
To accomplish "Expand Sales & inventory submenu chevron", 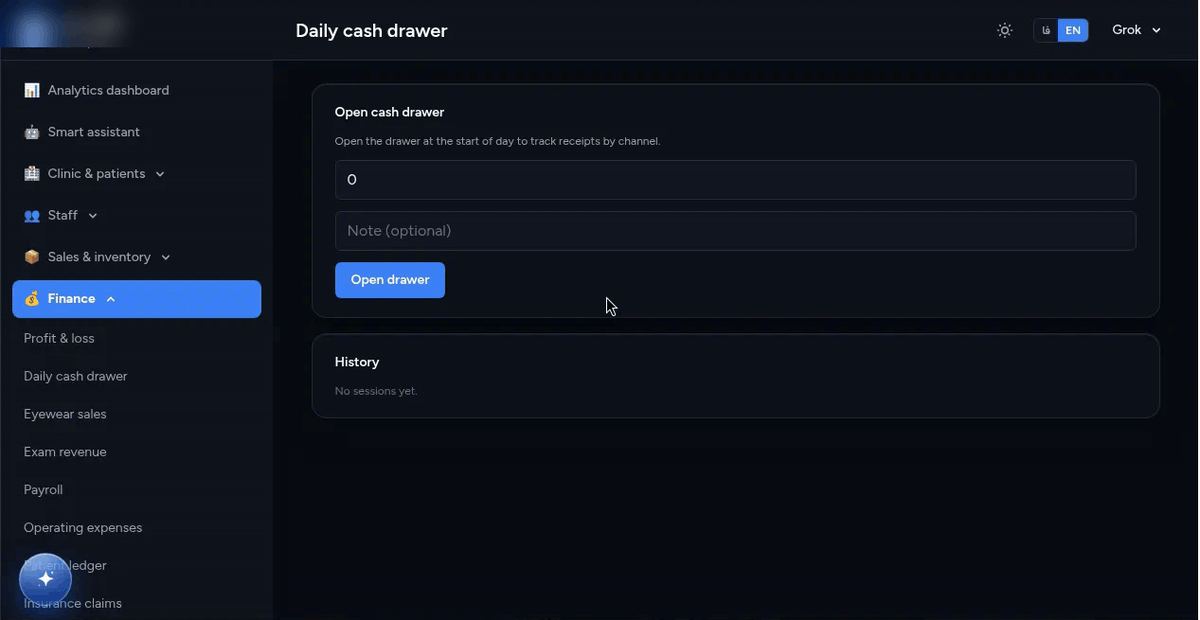I will [166, 257].
